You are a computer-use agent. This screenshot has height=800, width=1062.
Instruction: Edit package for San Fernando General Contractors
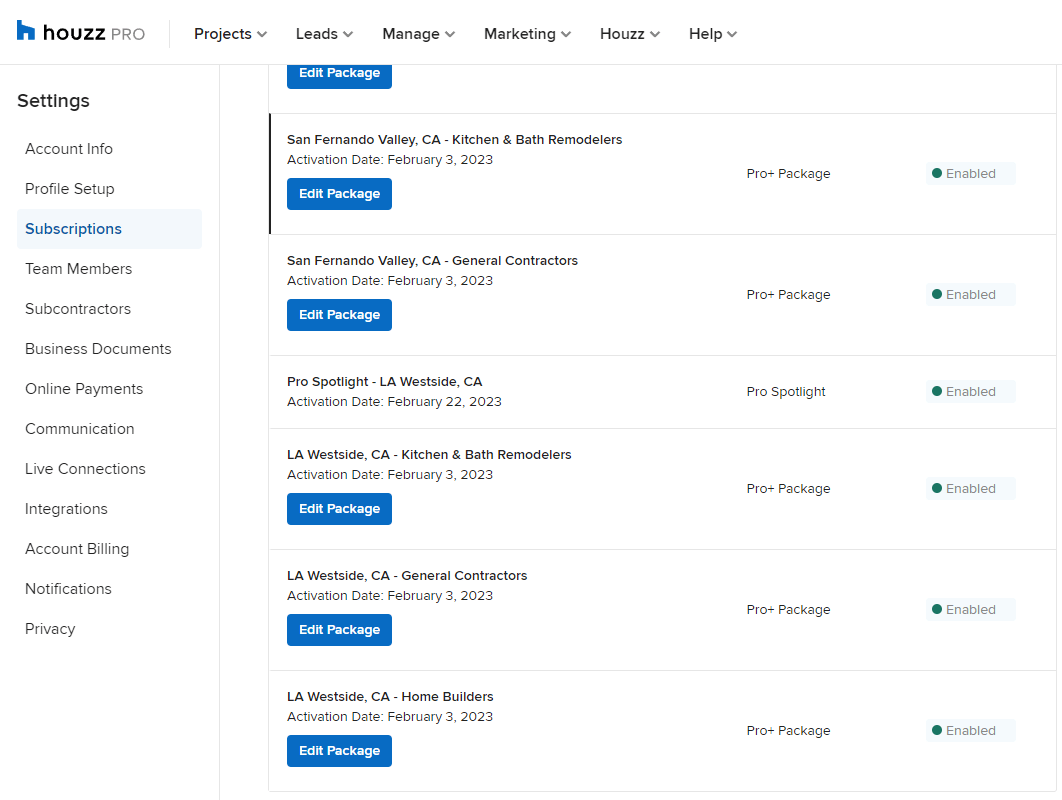339,315
